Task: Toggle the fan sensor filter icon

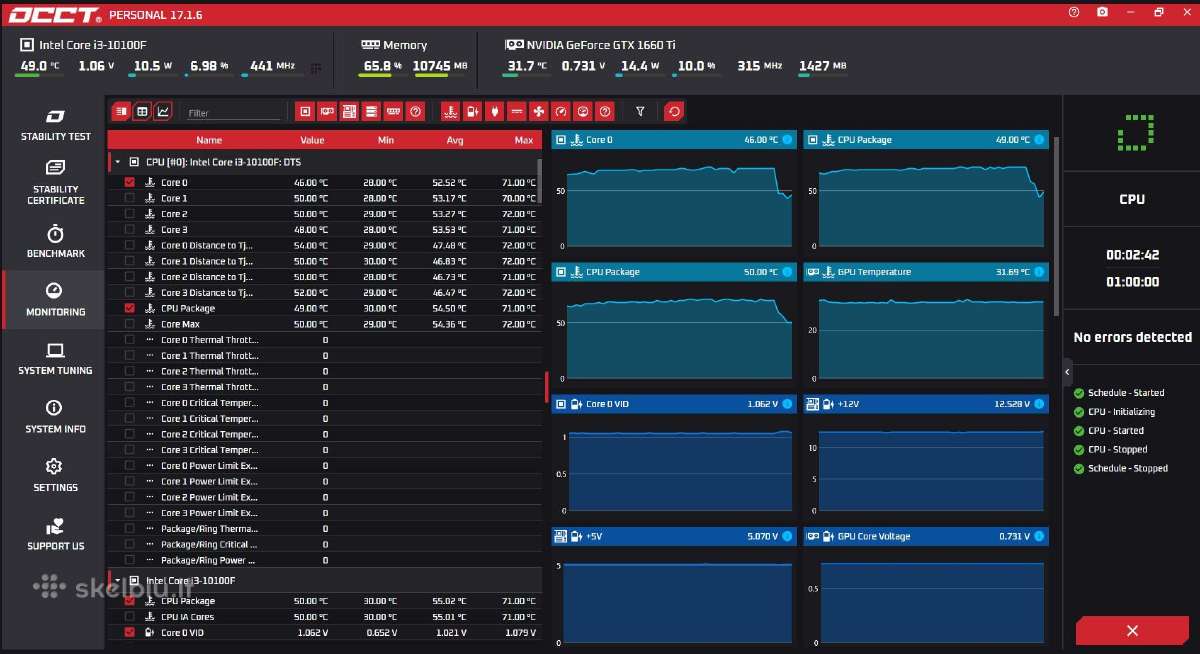Action: click(538, 111)
